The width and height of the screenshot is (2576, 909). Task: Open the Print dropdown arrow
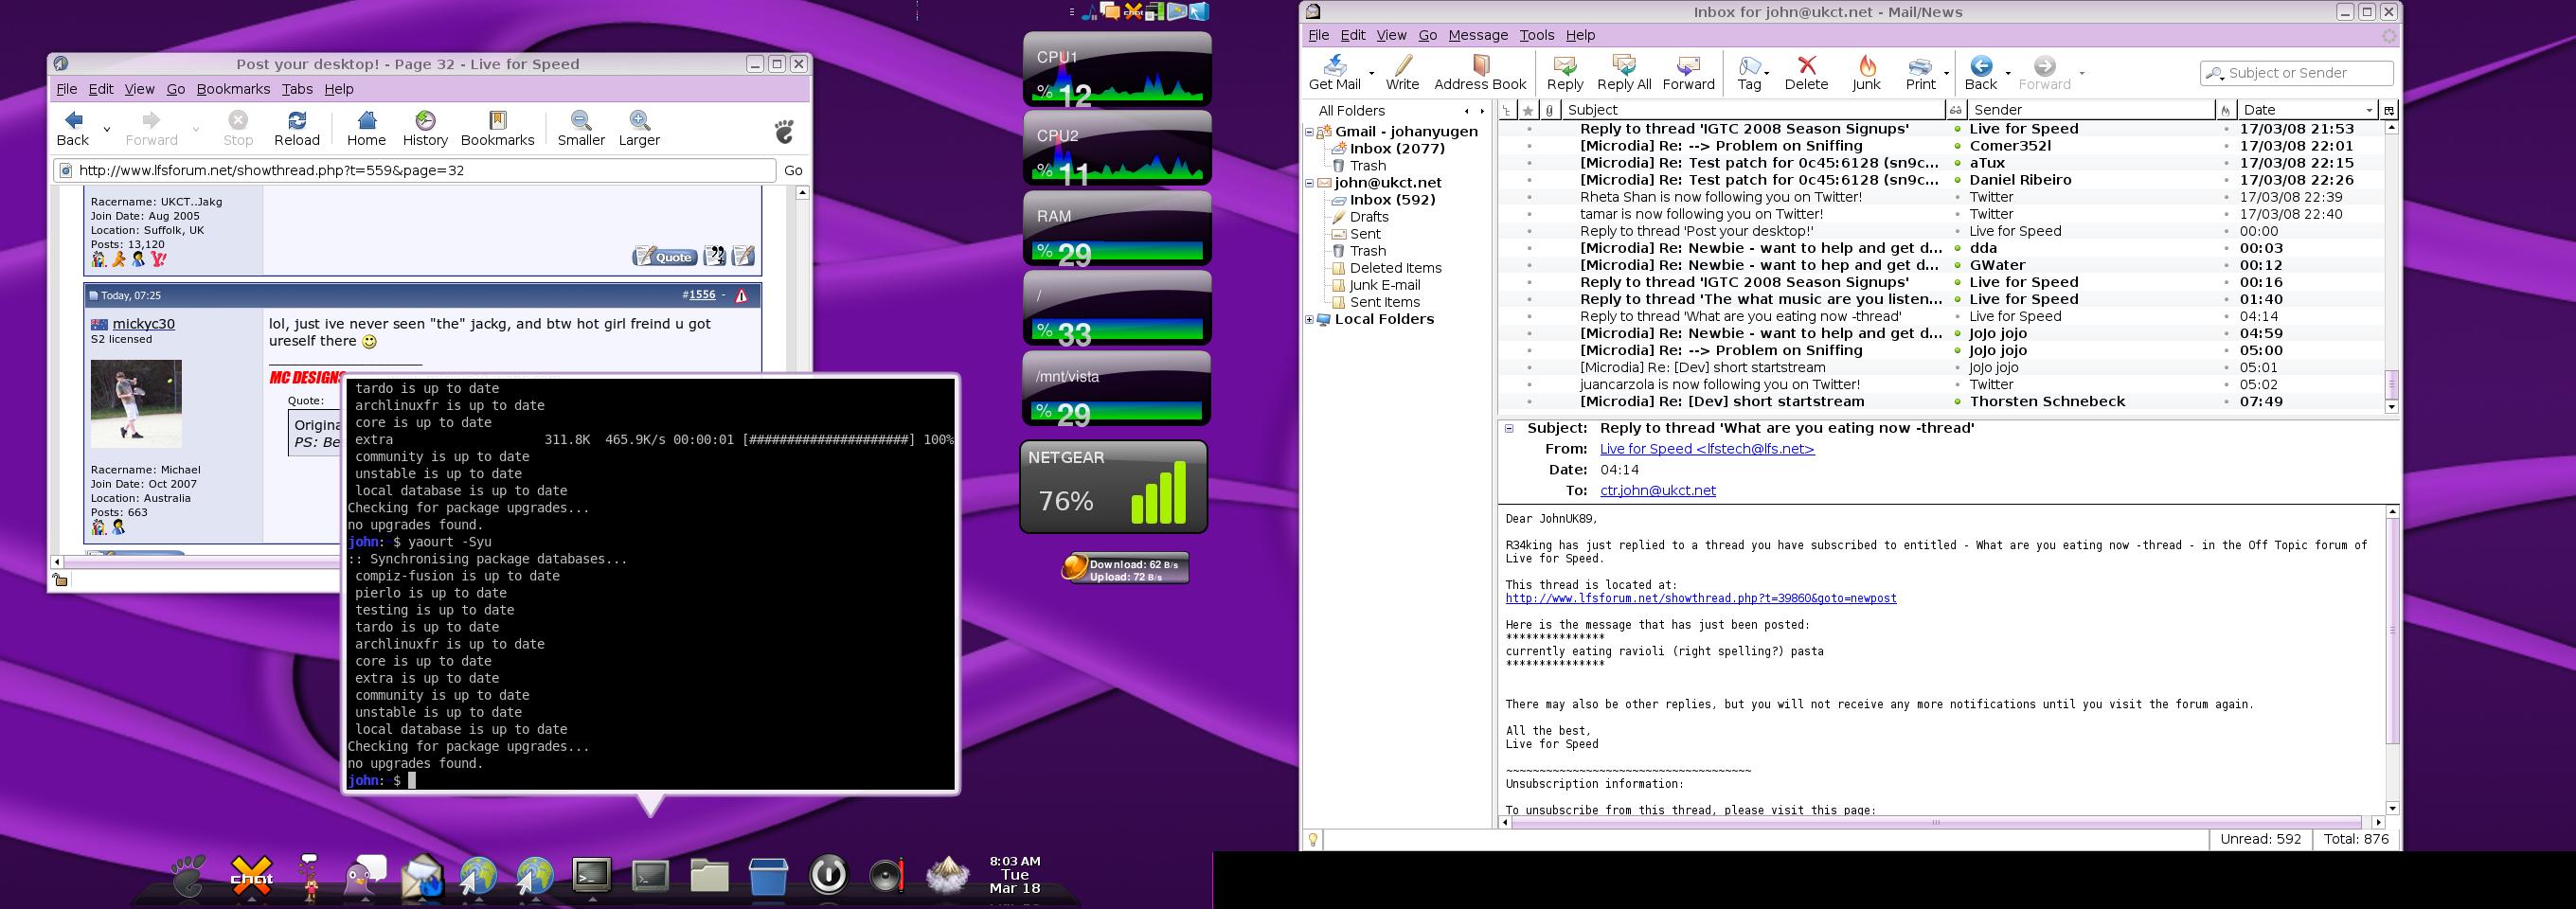1946,73
